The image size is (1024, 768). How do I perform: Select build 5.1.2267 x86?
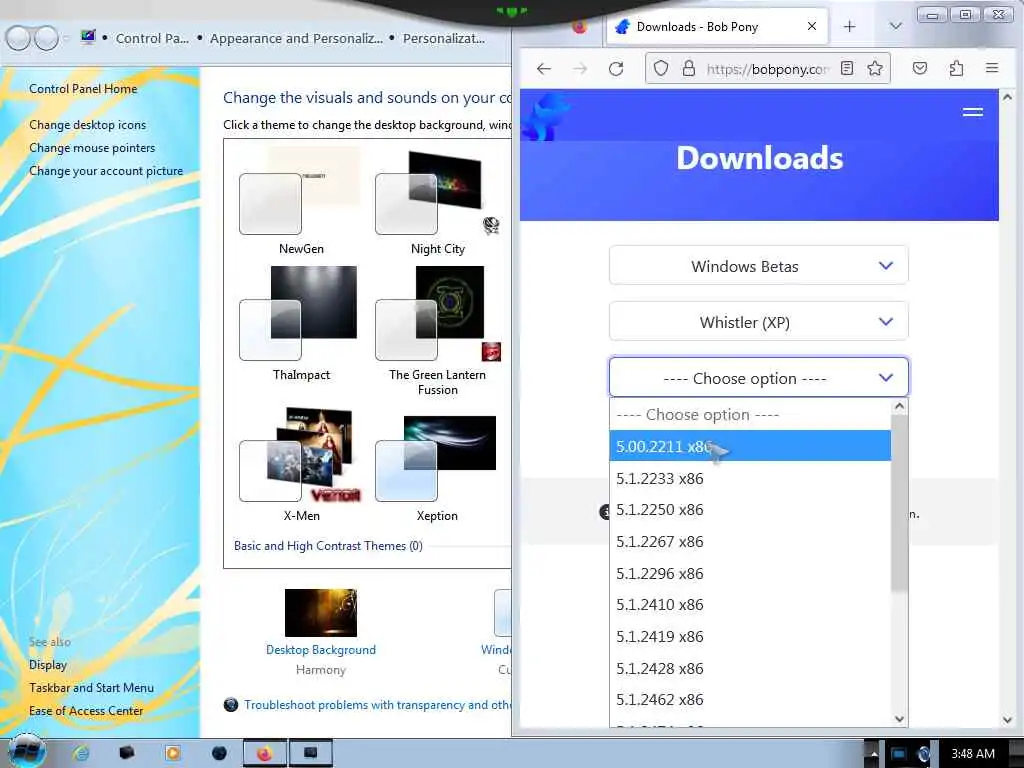click(750, 541)
